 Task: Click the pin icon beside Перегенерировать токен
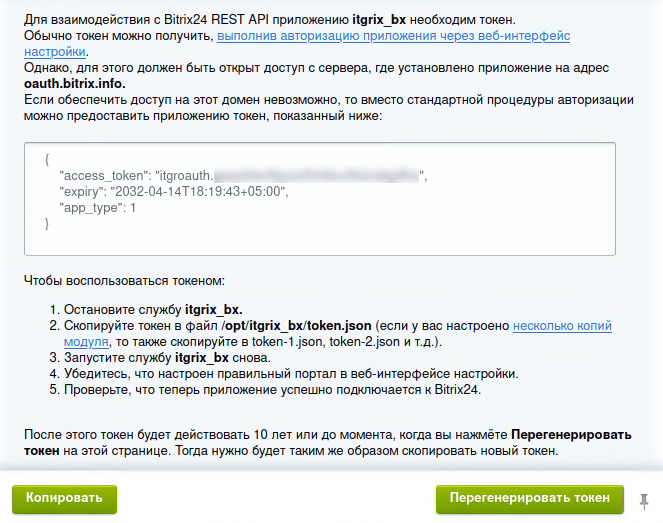coord(645,498)
